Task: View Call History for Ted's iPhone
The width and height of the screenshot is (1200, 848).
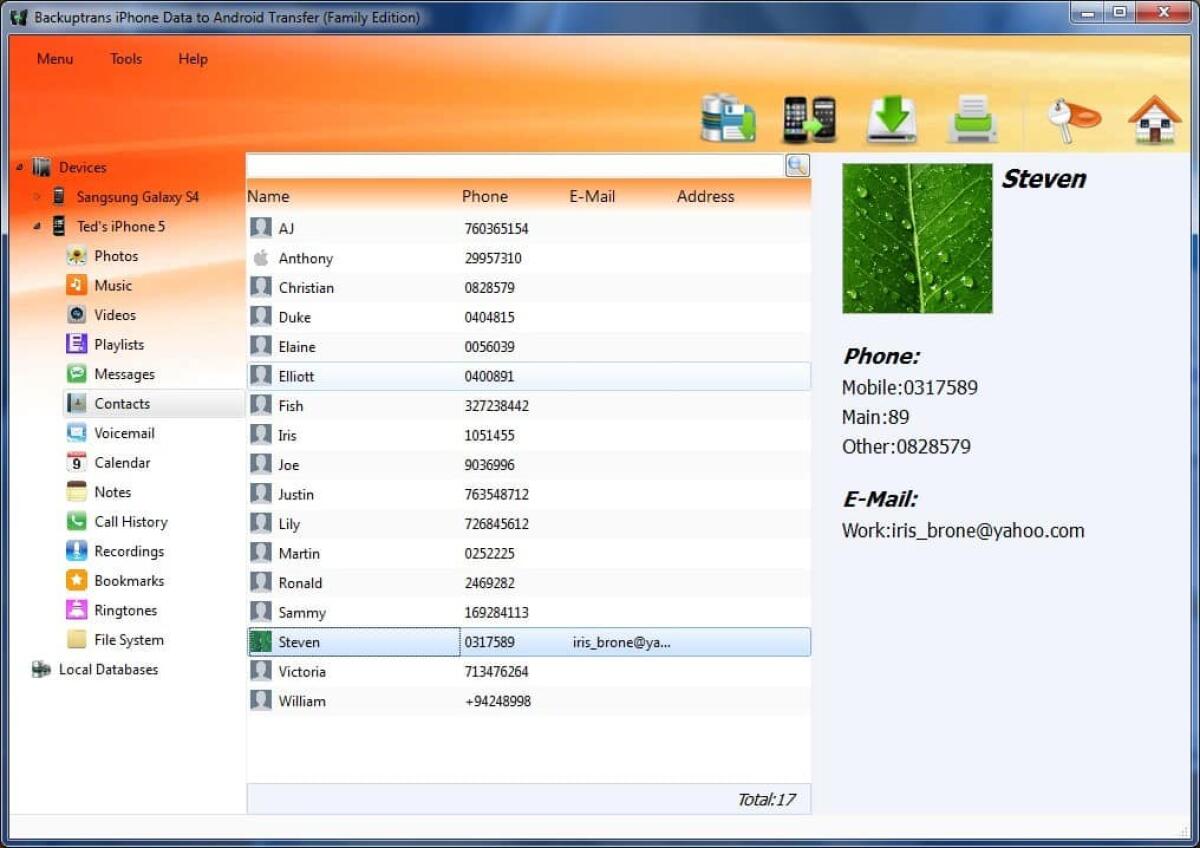Action: click(x=129, y=521)
